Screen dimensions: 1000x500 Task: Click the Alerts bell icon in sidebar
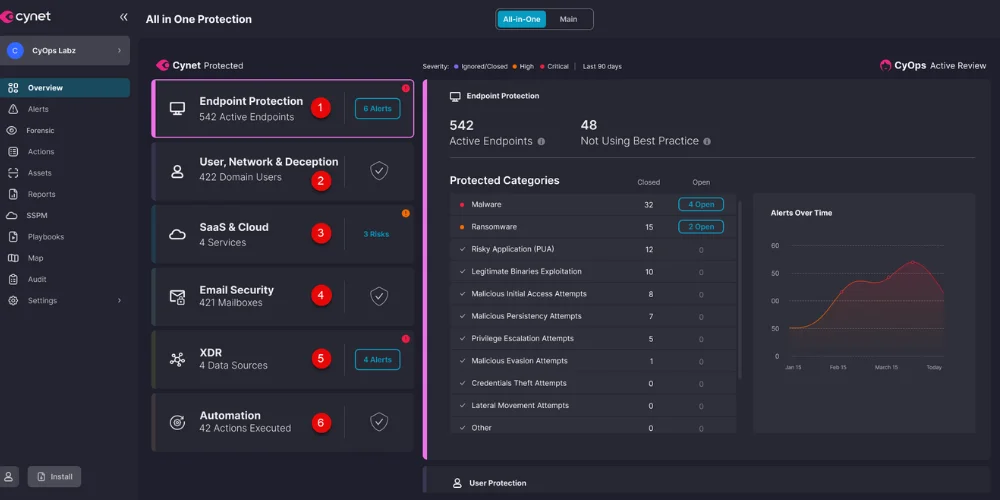13,109
